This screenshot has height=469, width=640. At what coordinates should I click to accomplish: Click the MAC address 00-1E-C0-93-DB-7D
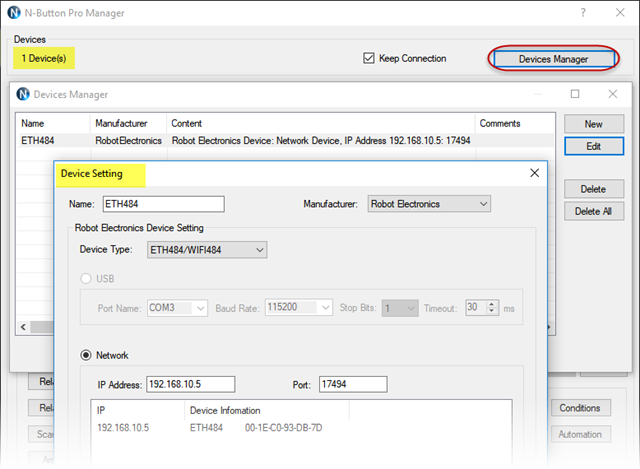[283, 428]
